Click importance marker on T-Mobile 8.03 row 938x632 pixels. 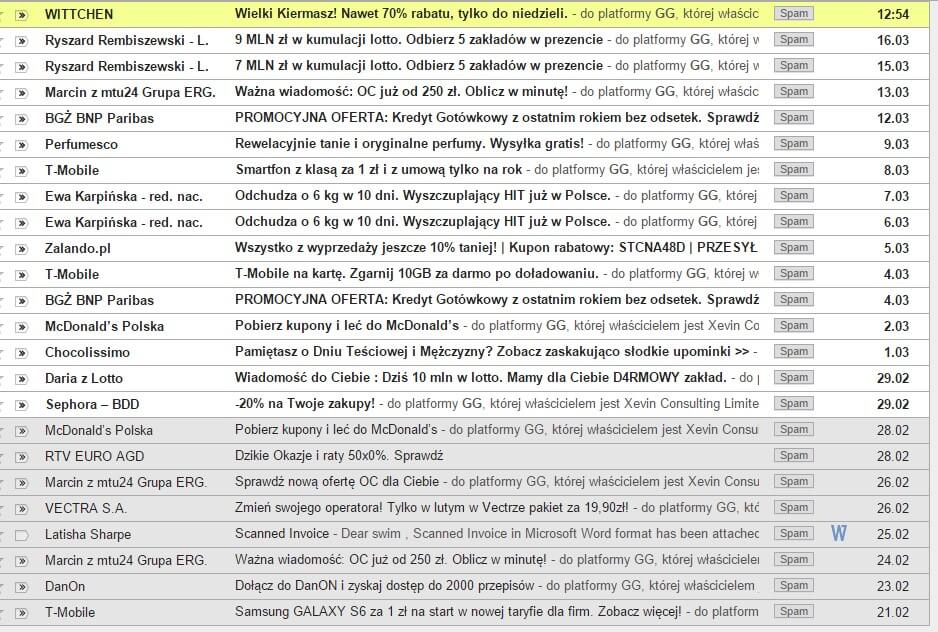tap(22, 171)
